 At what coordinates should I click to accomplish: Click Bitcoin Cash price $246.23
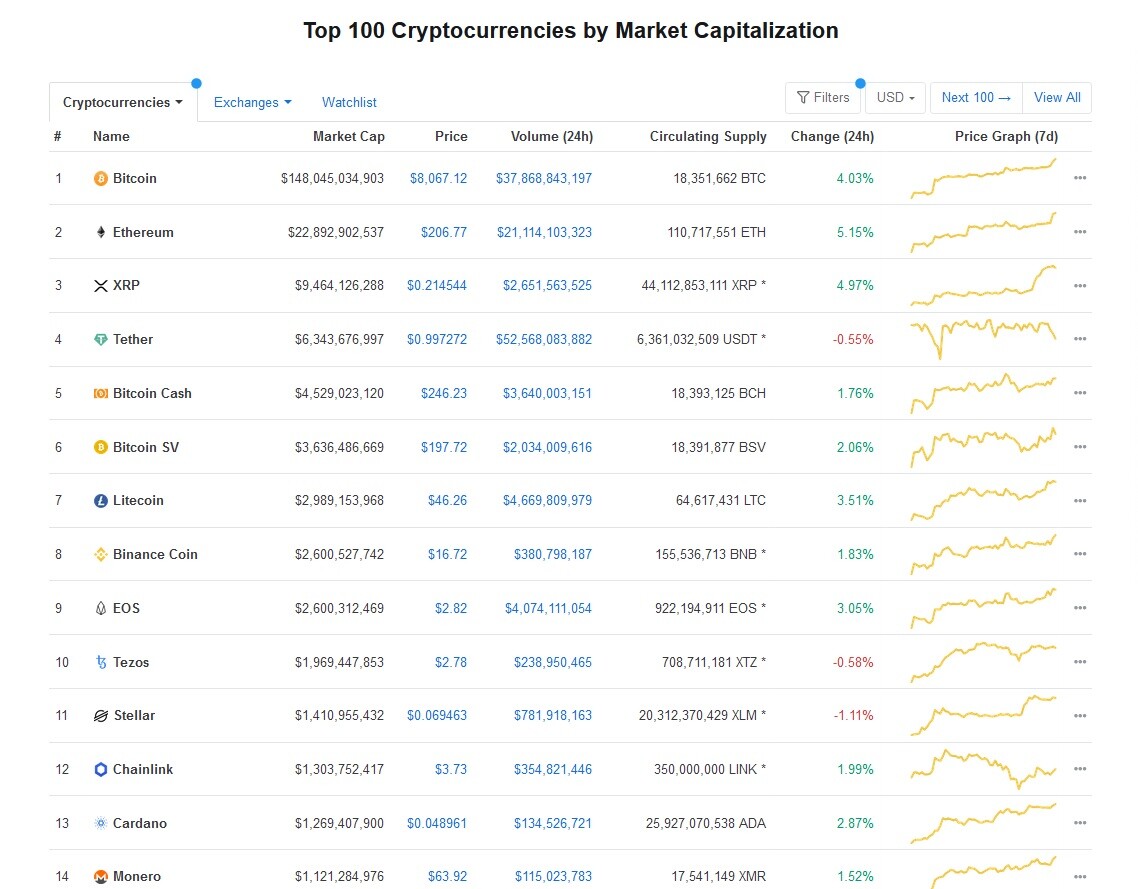click(443, 393)
